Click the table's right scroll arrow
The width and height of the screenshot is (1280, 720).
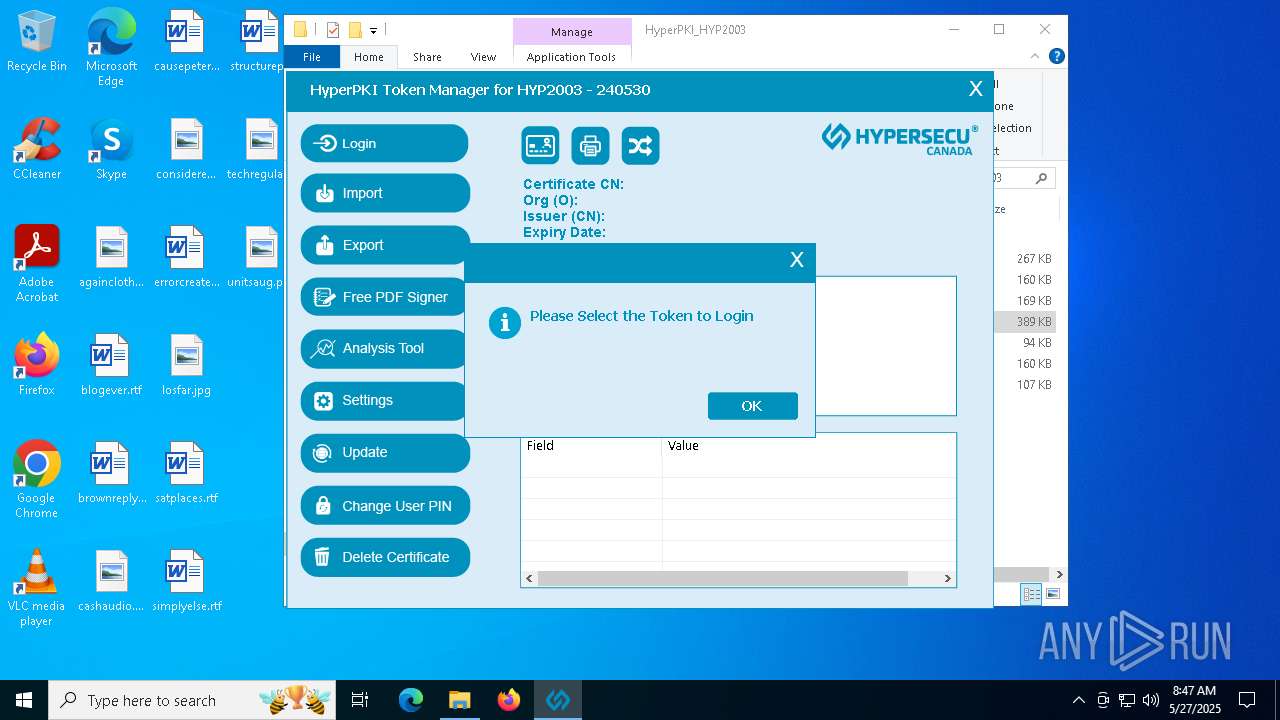(947, 578)
